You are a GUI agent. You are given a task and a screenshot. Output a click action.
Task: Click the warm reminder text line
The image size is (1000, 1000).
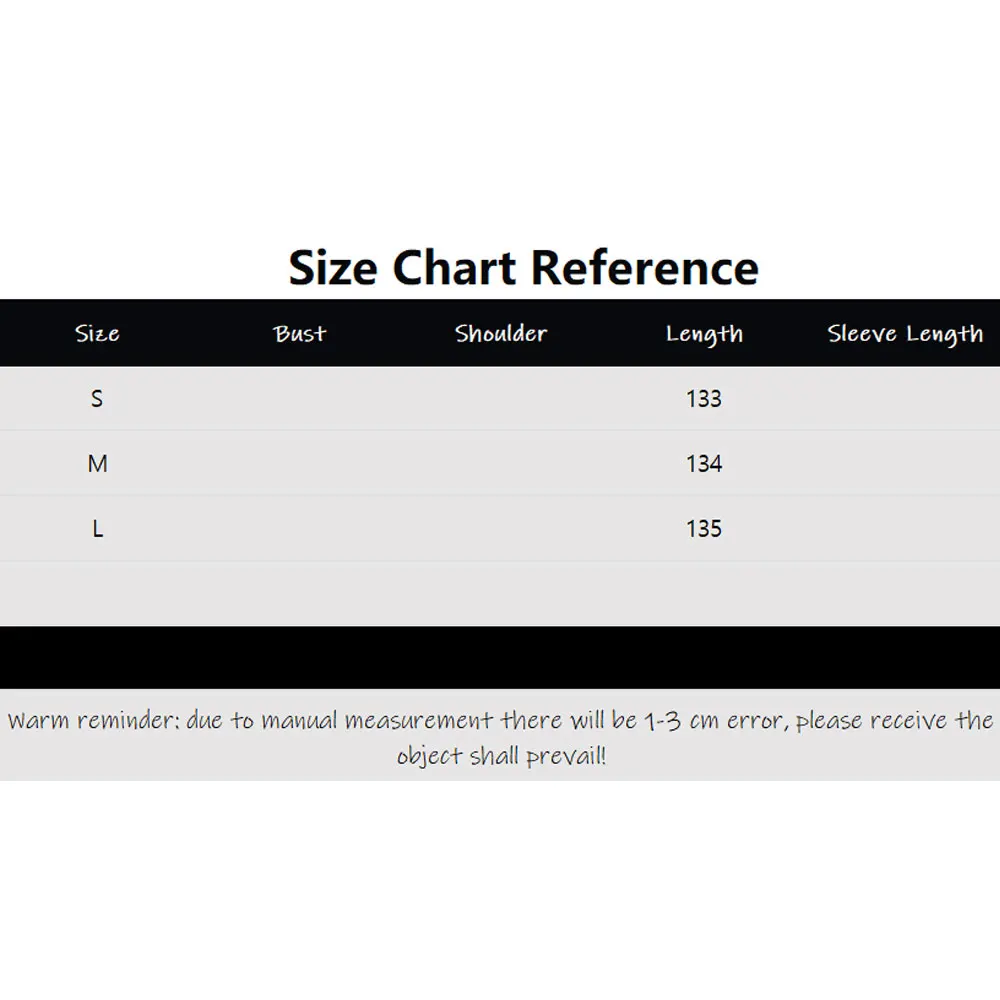(500, 720)
